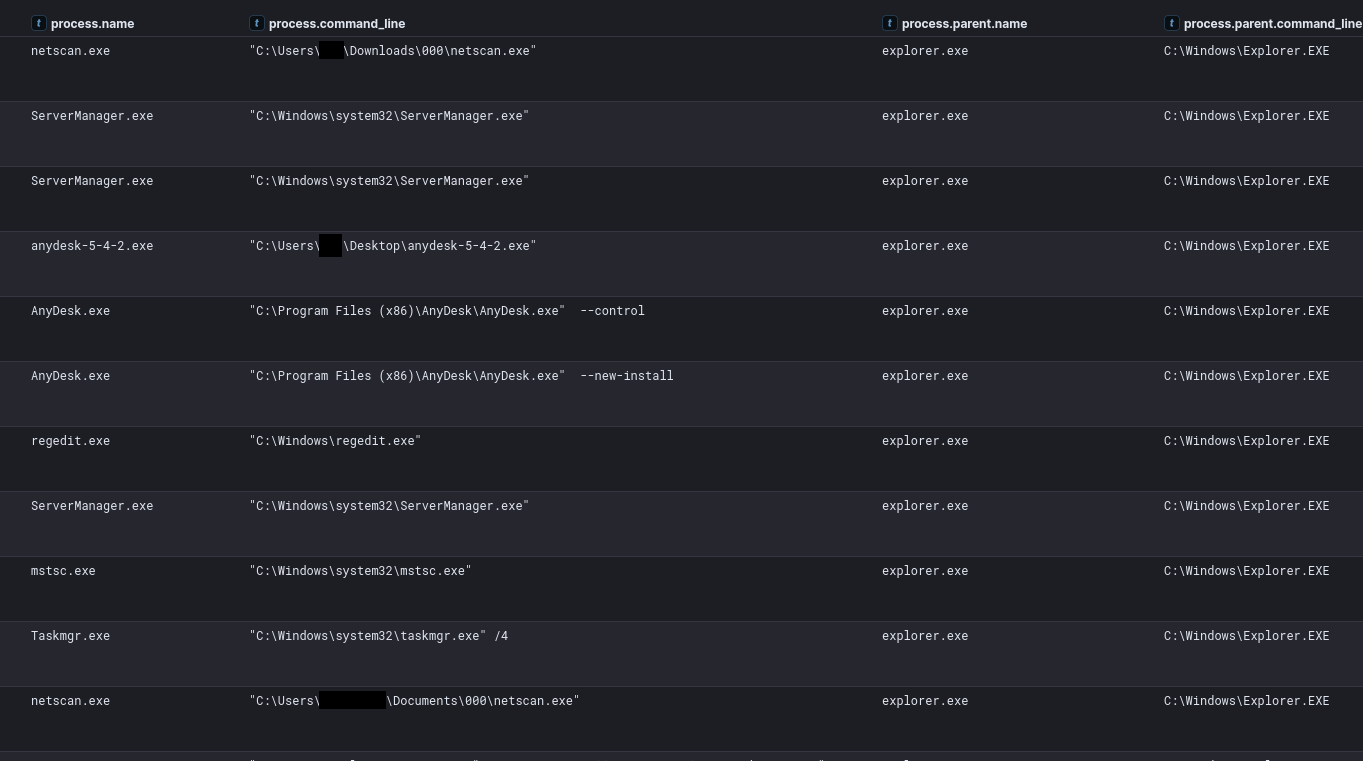Select the process.parent.command_line column header label
The width and height of the screenshot is (1363, 761).
point(1272,24)
